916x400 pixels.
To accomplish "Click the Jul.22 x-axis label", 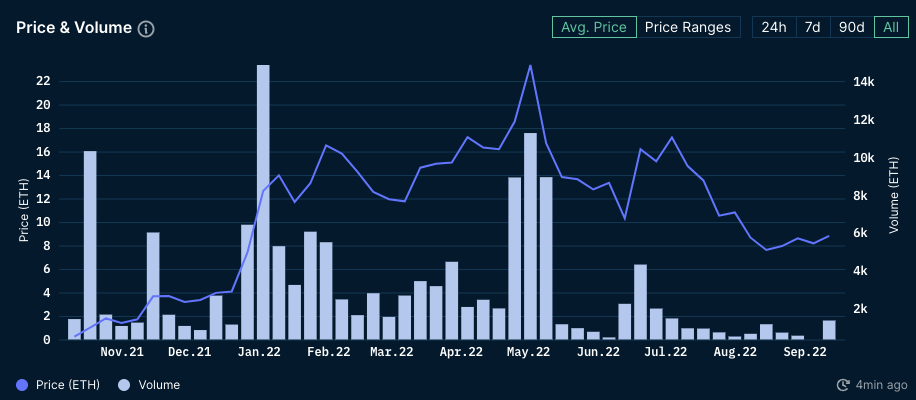I will point(667,352).
